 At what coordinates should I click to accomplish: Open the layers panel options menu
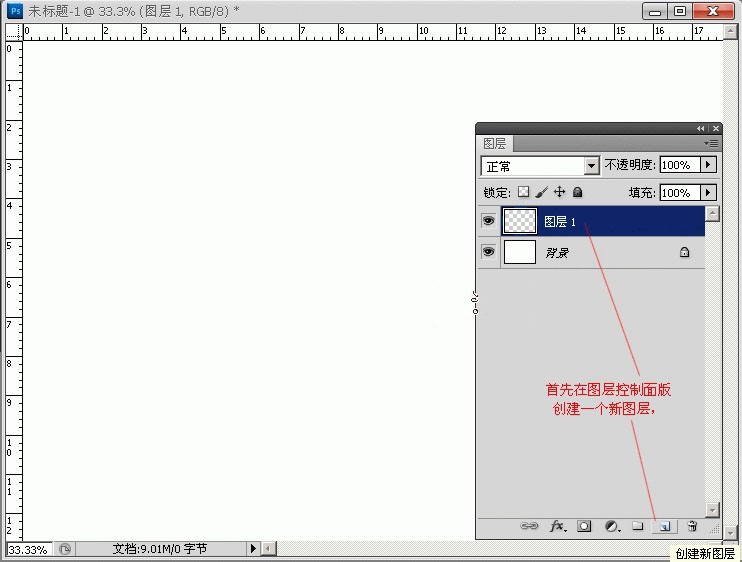[711, 143]
